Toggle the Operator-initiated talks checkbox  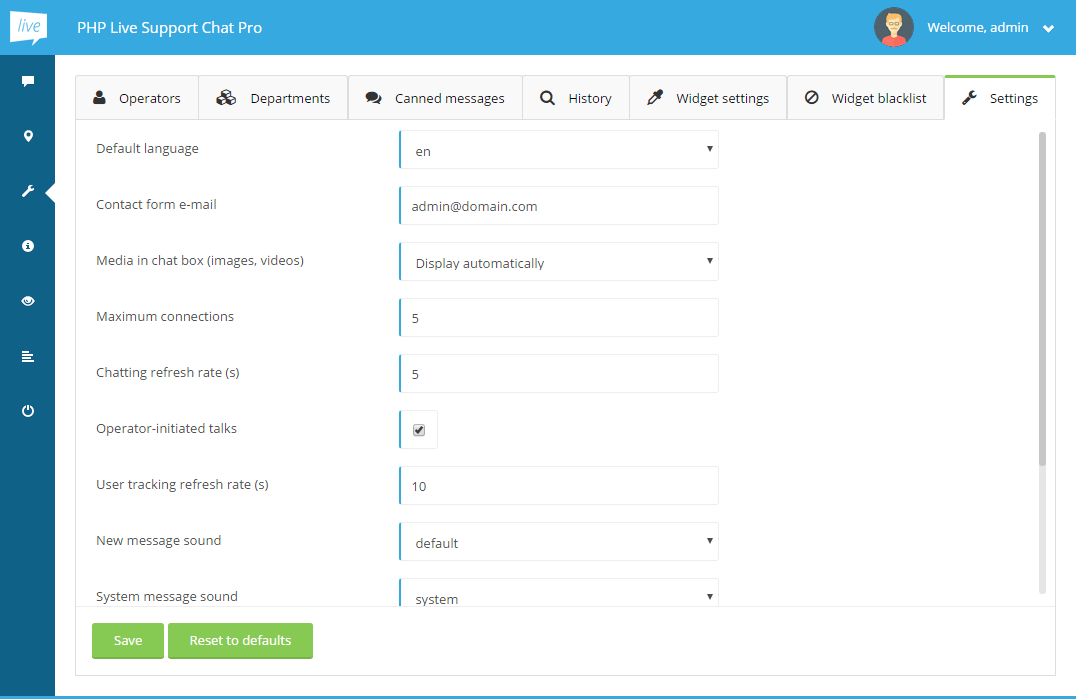pos(419,430)
